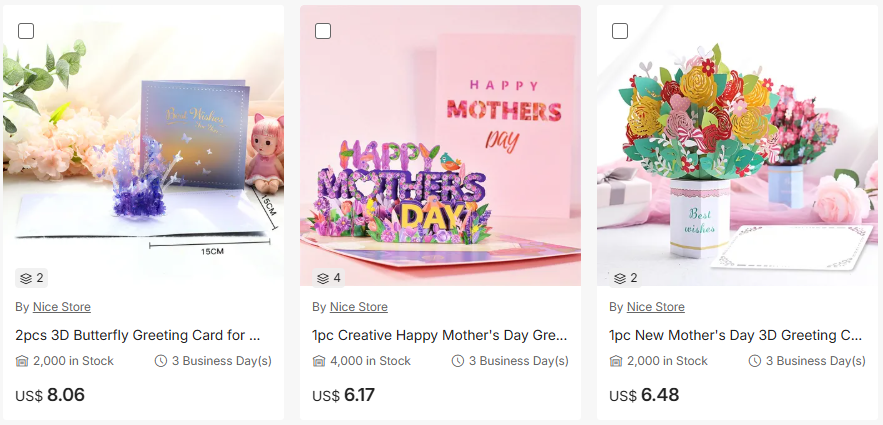View the purple butterfly pop-up card image
This screenshot has height=425, width=883.
click(144, 146)
